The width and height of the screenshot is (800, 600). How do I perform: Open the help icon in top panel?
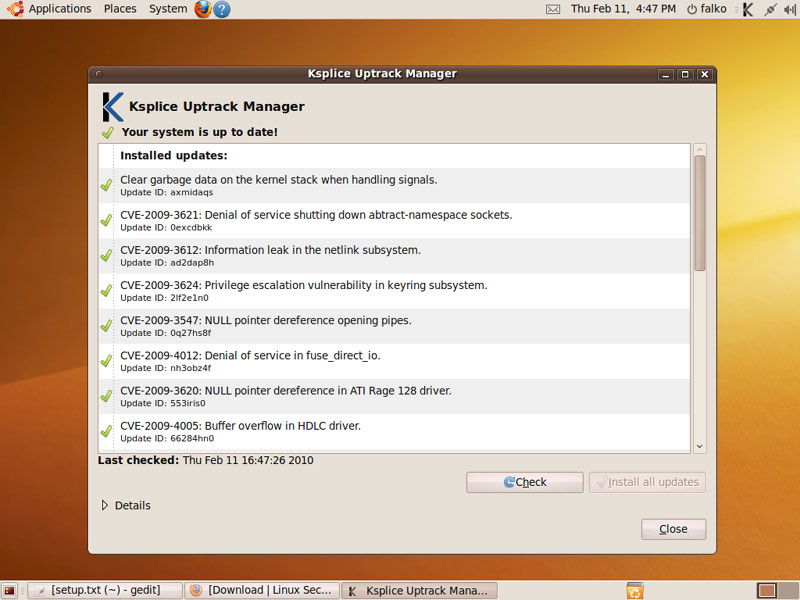pyautogui.click(x=222, y=9)
